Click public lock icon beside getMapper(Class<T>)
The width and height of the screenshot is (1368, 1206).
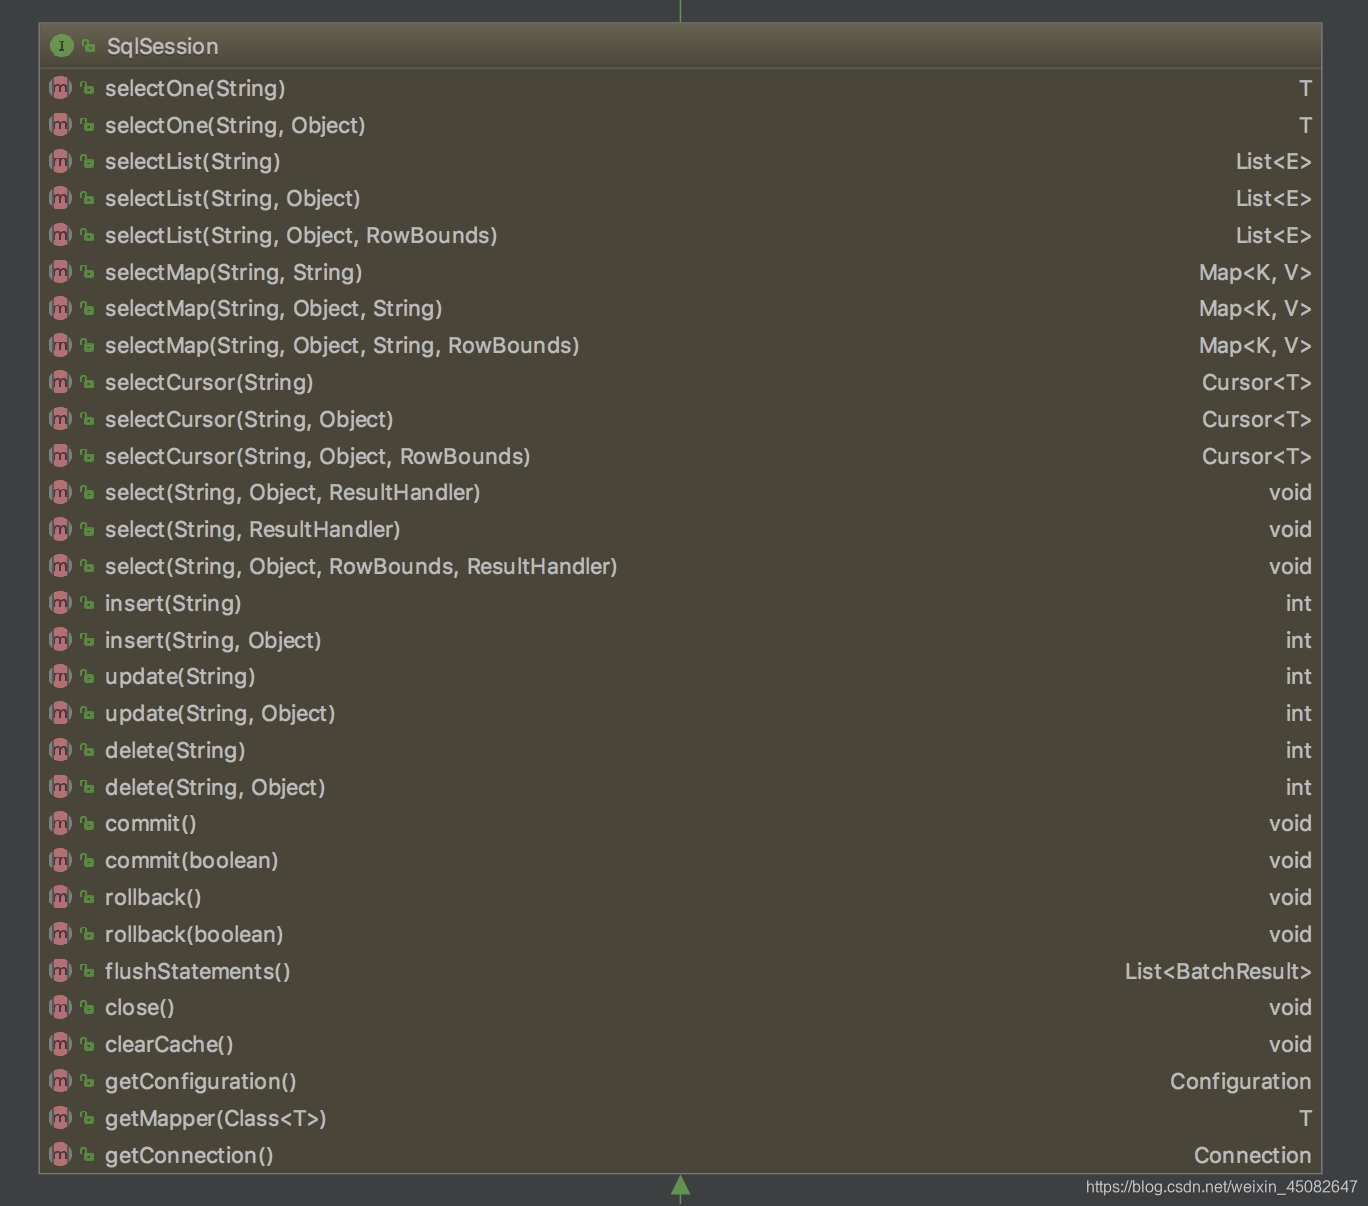(87, 1118)
